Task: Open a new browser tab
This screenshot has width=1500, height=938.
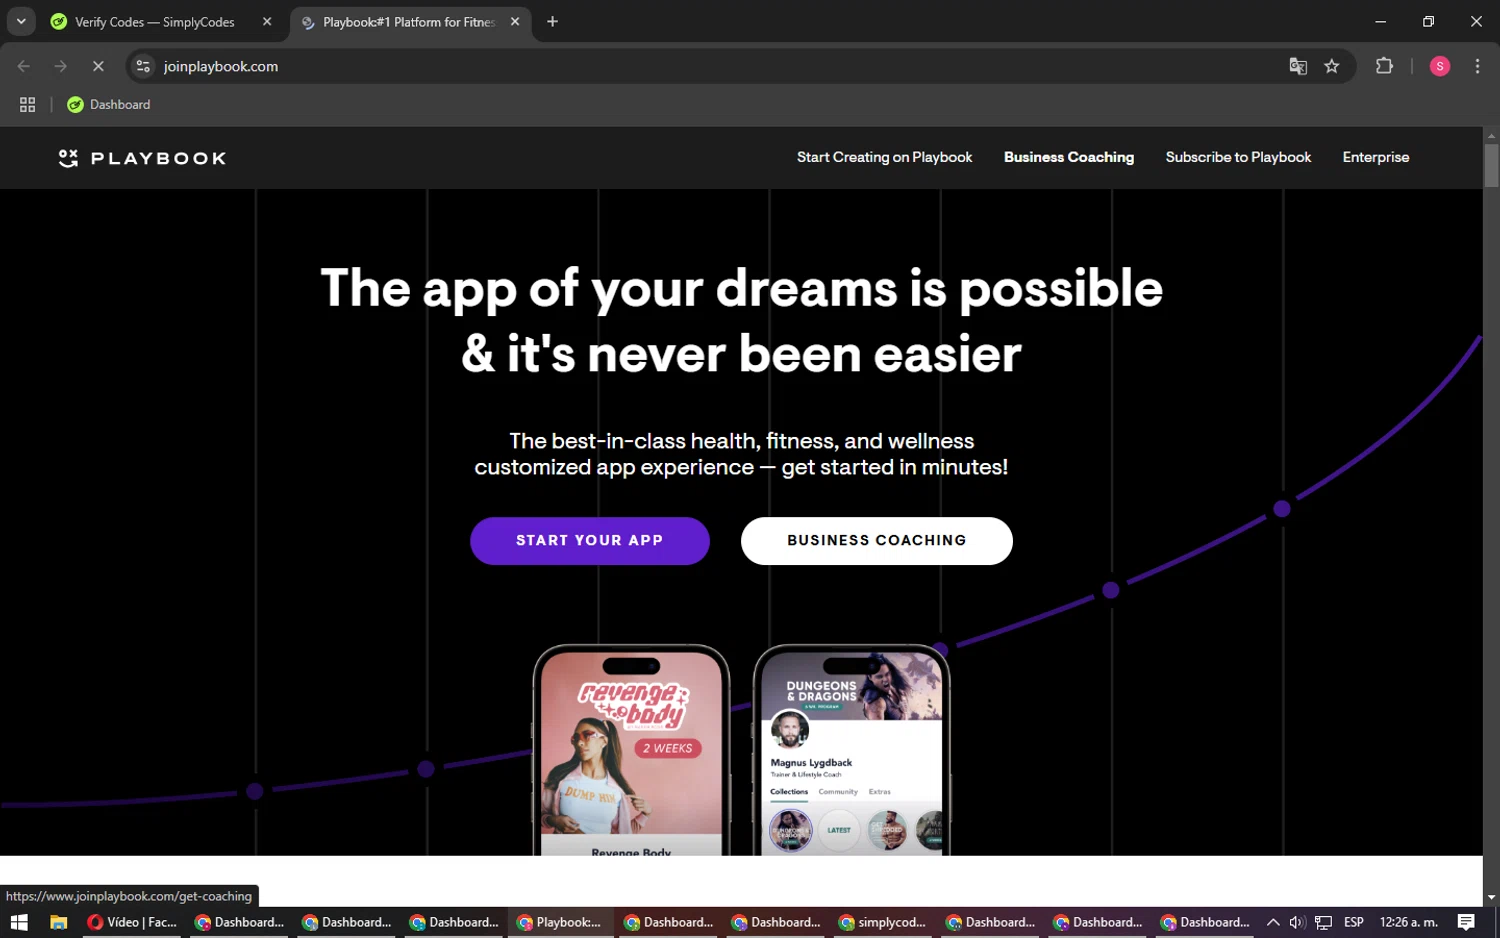Action: tap(552, 22)
